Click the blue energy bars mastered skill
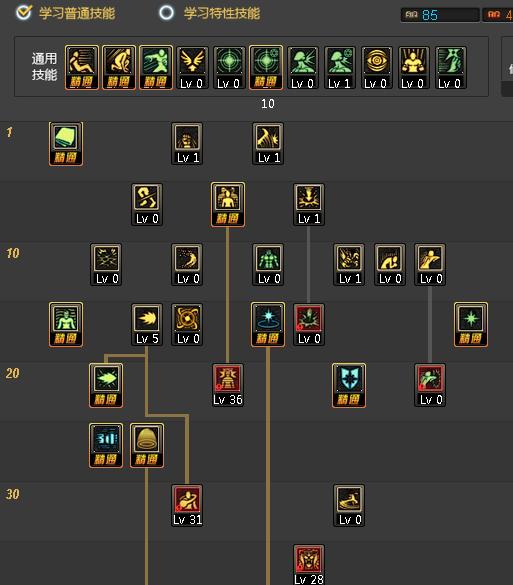The width and height of the screenshot is (513, 585). tap(106, 445)
